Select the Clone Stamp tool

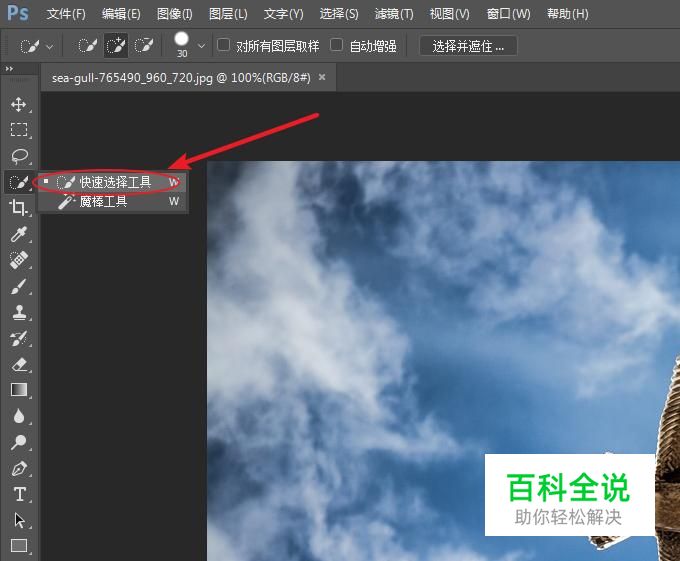click(19, 312)
